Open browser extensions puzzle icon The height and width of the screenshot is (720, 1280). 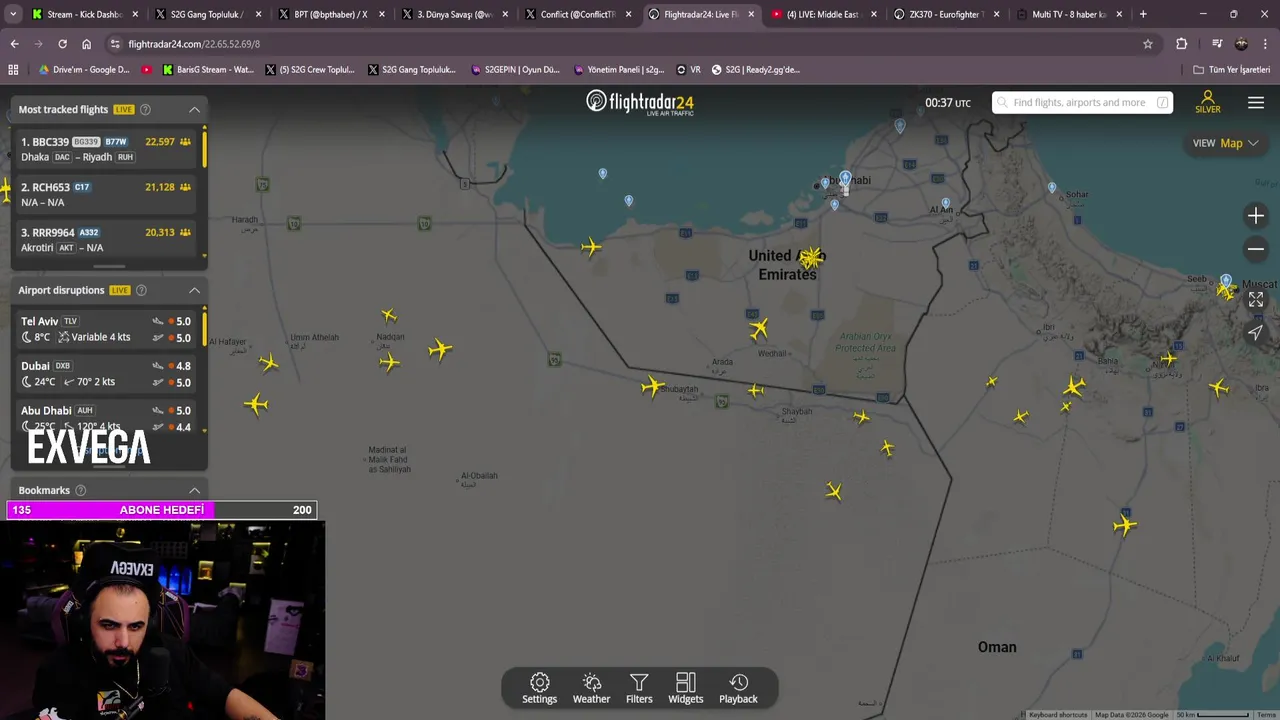[x=1181, y=44]
